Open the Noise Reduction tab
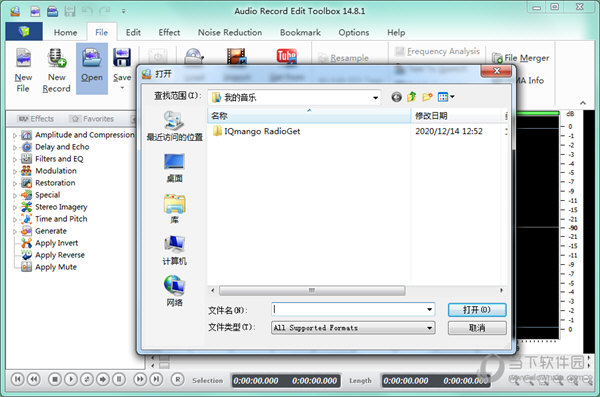600x397 pixels. (230, 33)
